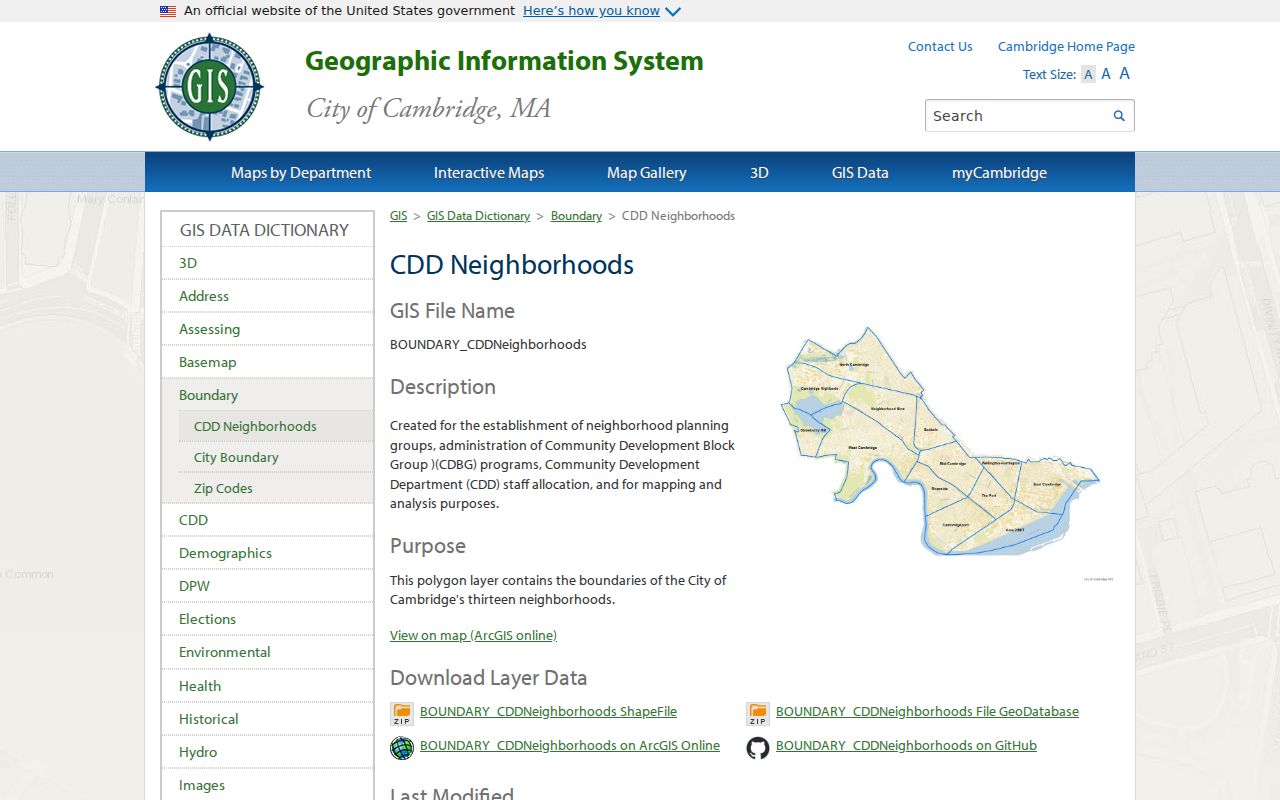Image resolution: width=1280 pixels, height=800 pixels.
Task: Expand the government banner chevron
Action: 673,12
